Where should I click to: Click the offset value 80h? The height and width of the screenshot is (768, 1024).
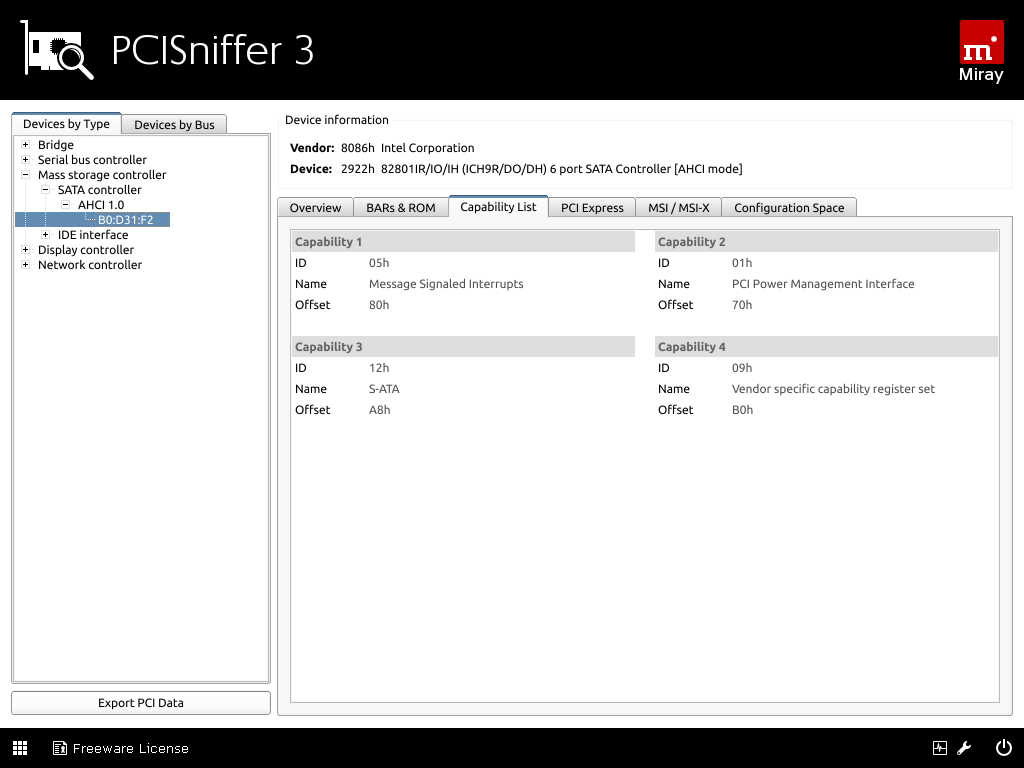click(x=379, y=305)
